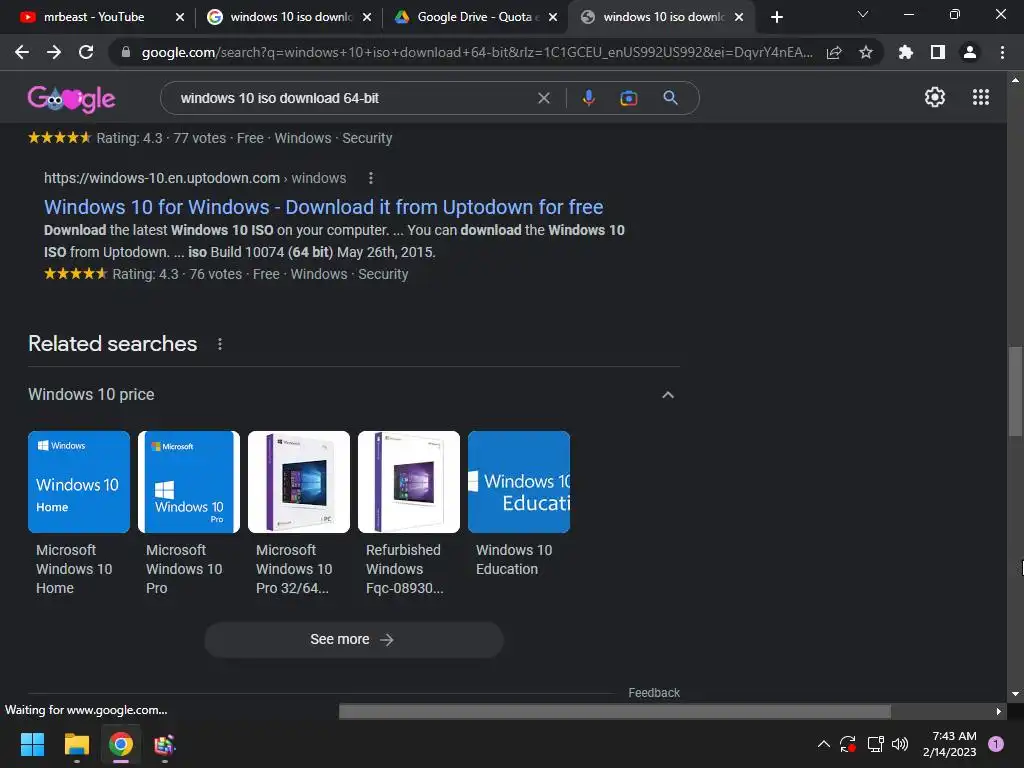Open Related searches options menu
The image size is (1024, 768).
pos(220,344)
